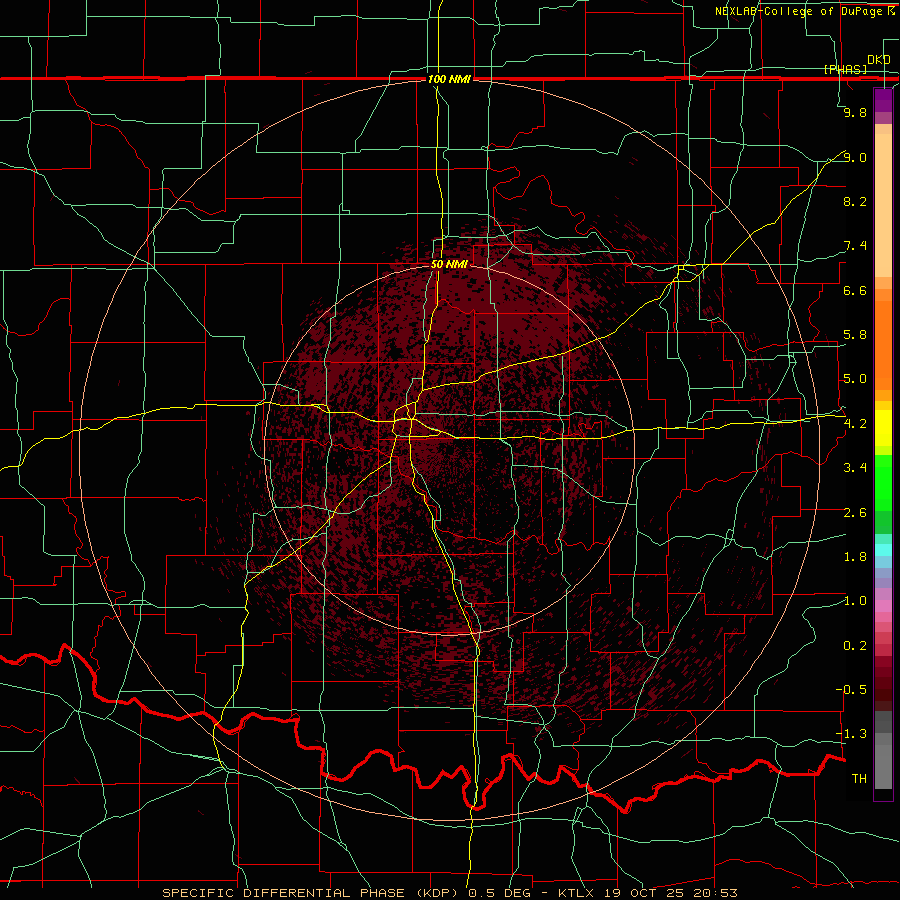Click the 9.0 scale value

pos(855,157)
